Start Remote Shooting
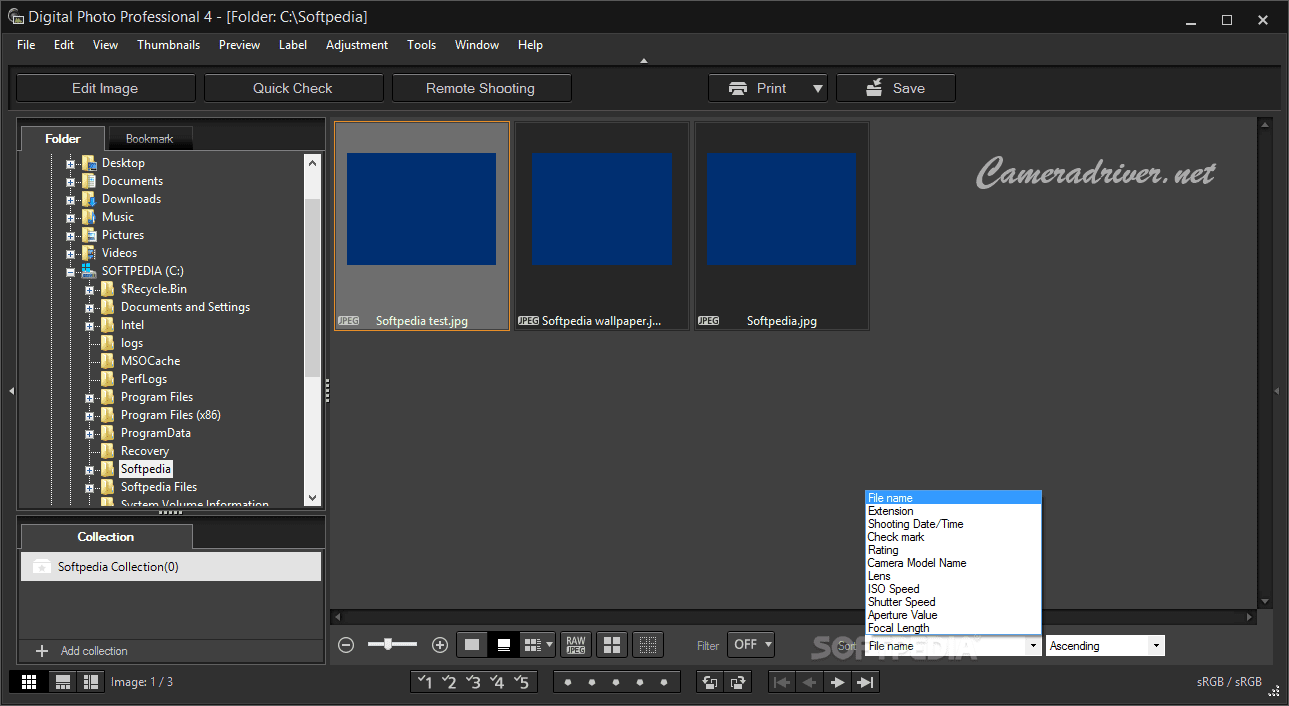This screenshot has height=706, width=1289. [x=481, y=88]
